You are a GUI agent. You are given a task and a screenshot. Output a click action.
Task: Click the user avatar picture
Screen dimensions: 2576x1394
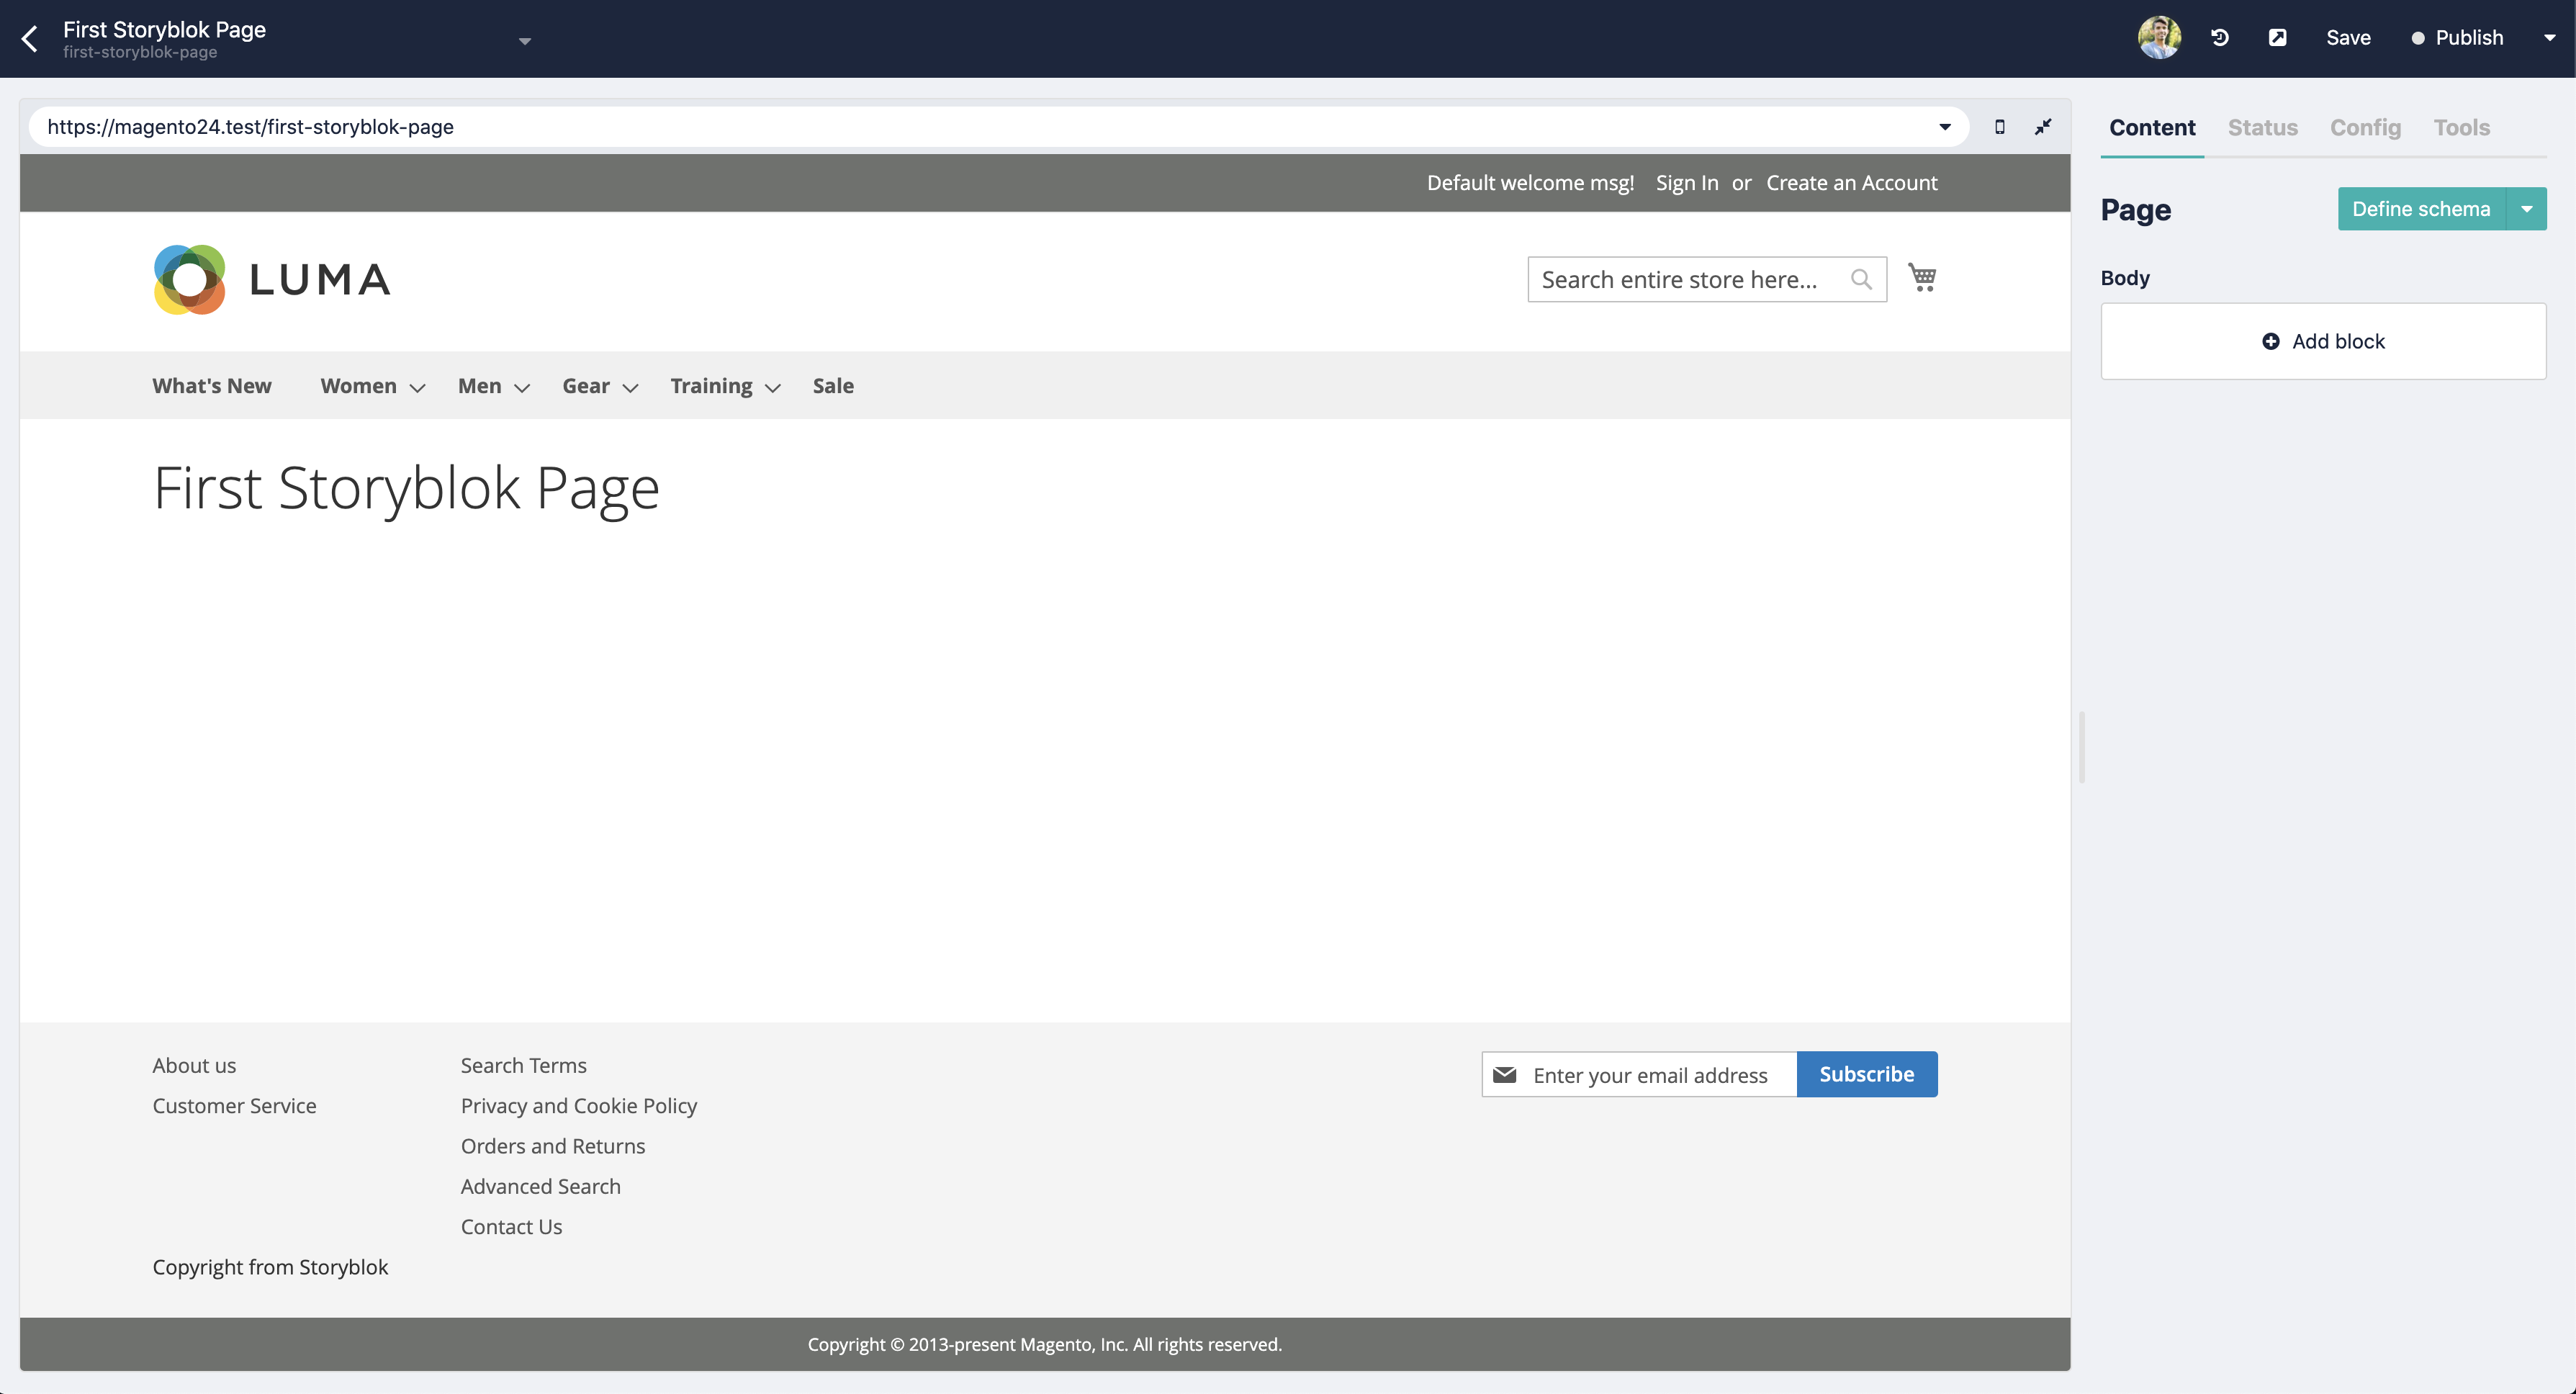[x=2159, y=38]
